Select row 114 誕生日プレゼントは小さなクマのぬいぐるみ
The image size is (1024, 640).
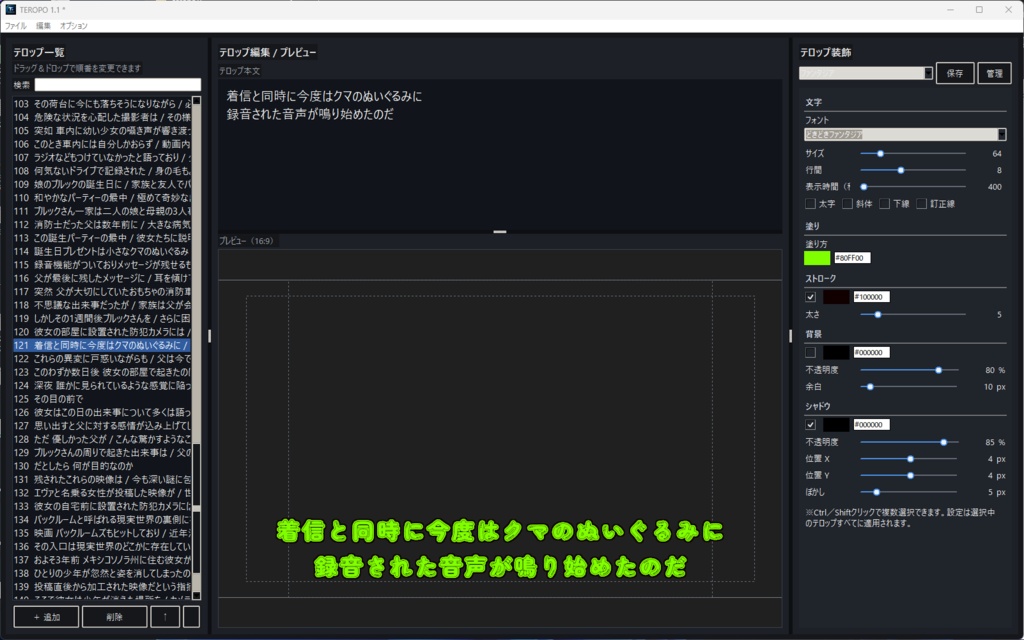103,251
